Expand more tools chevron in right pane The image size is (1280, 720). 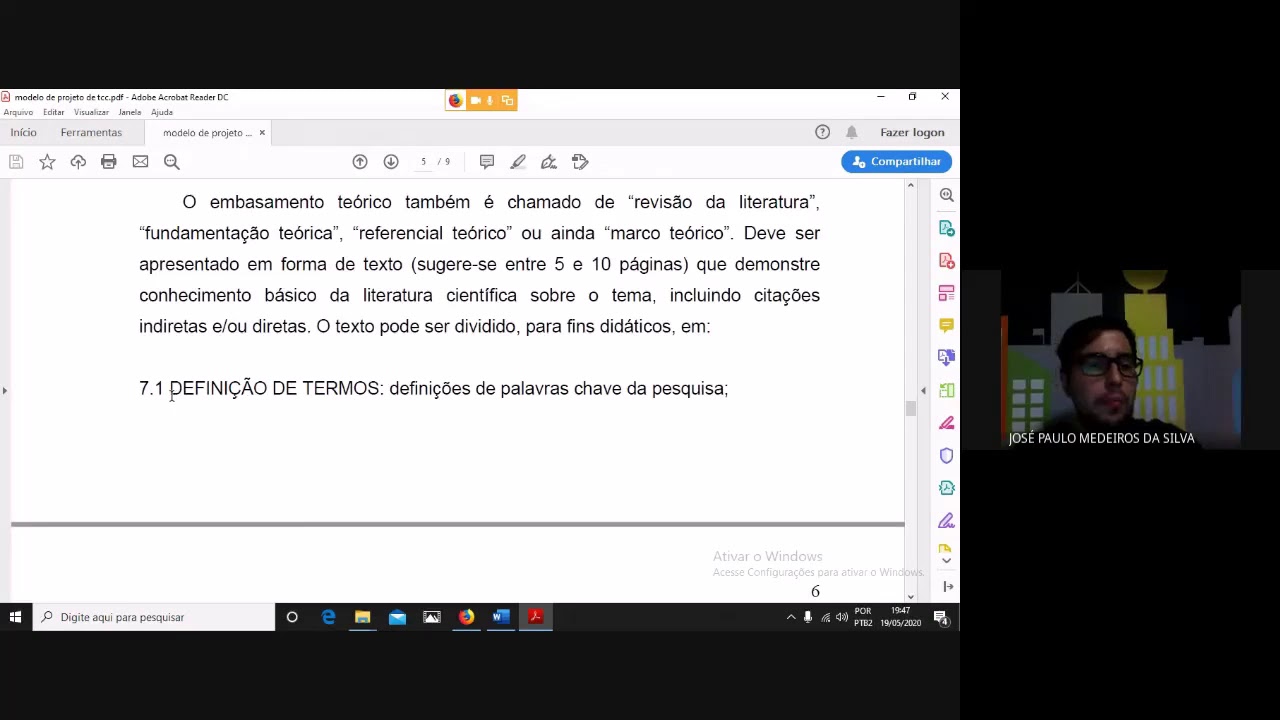947,560
